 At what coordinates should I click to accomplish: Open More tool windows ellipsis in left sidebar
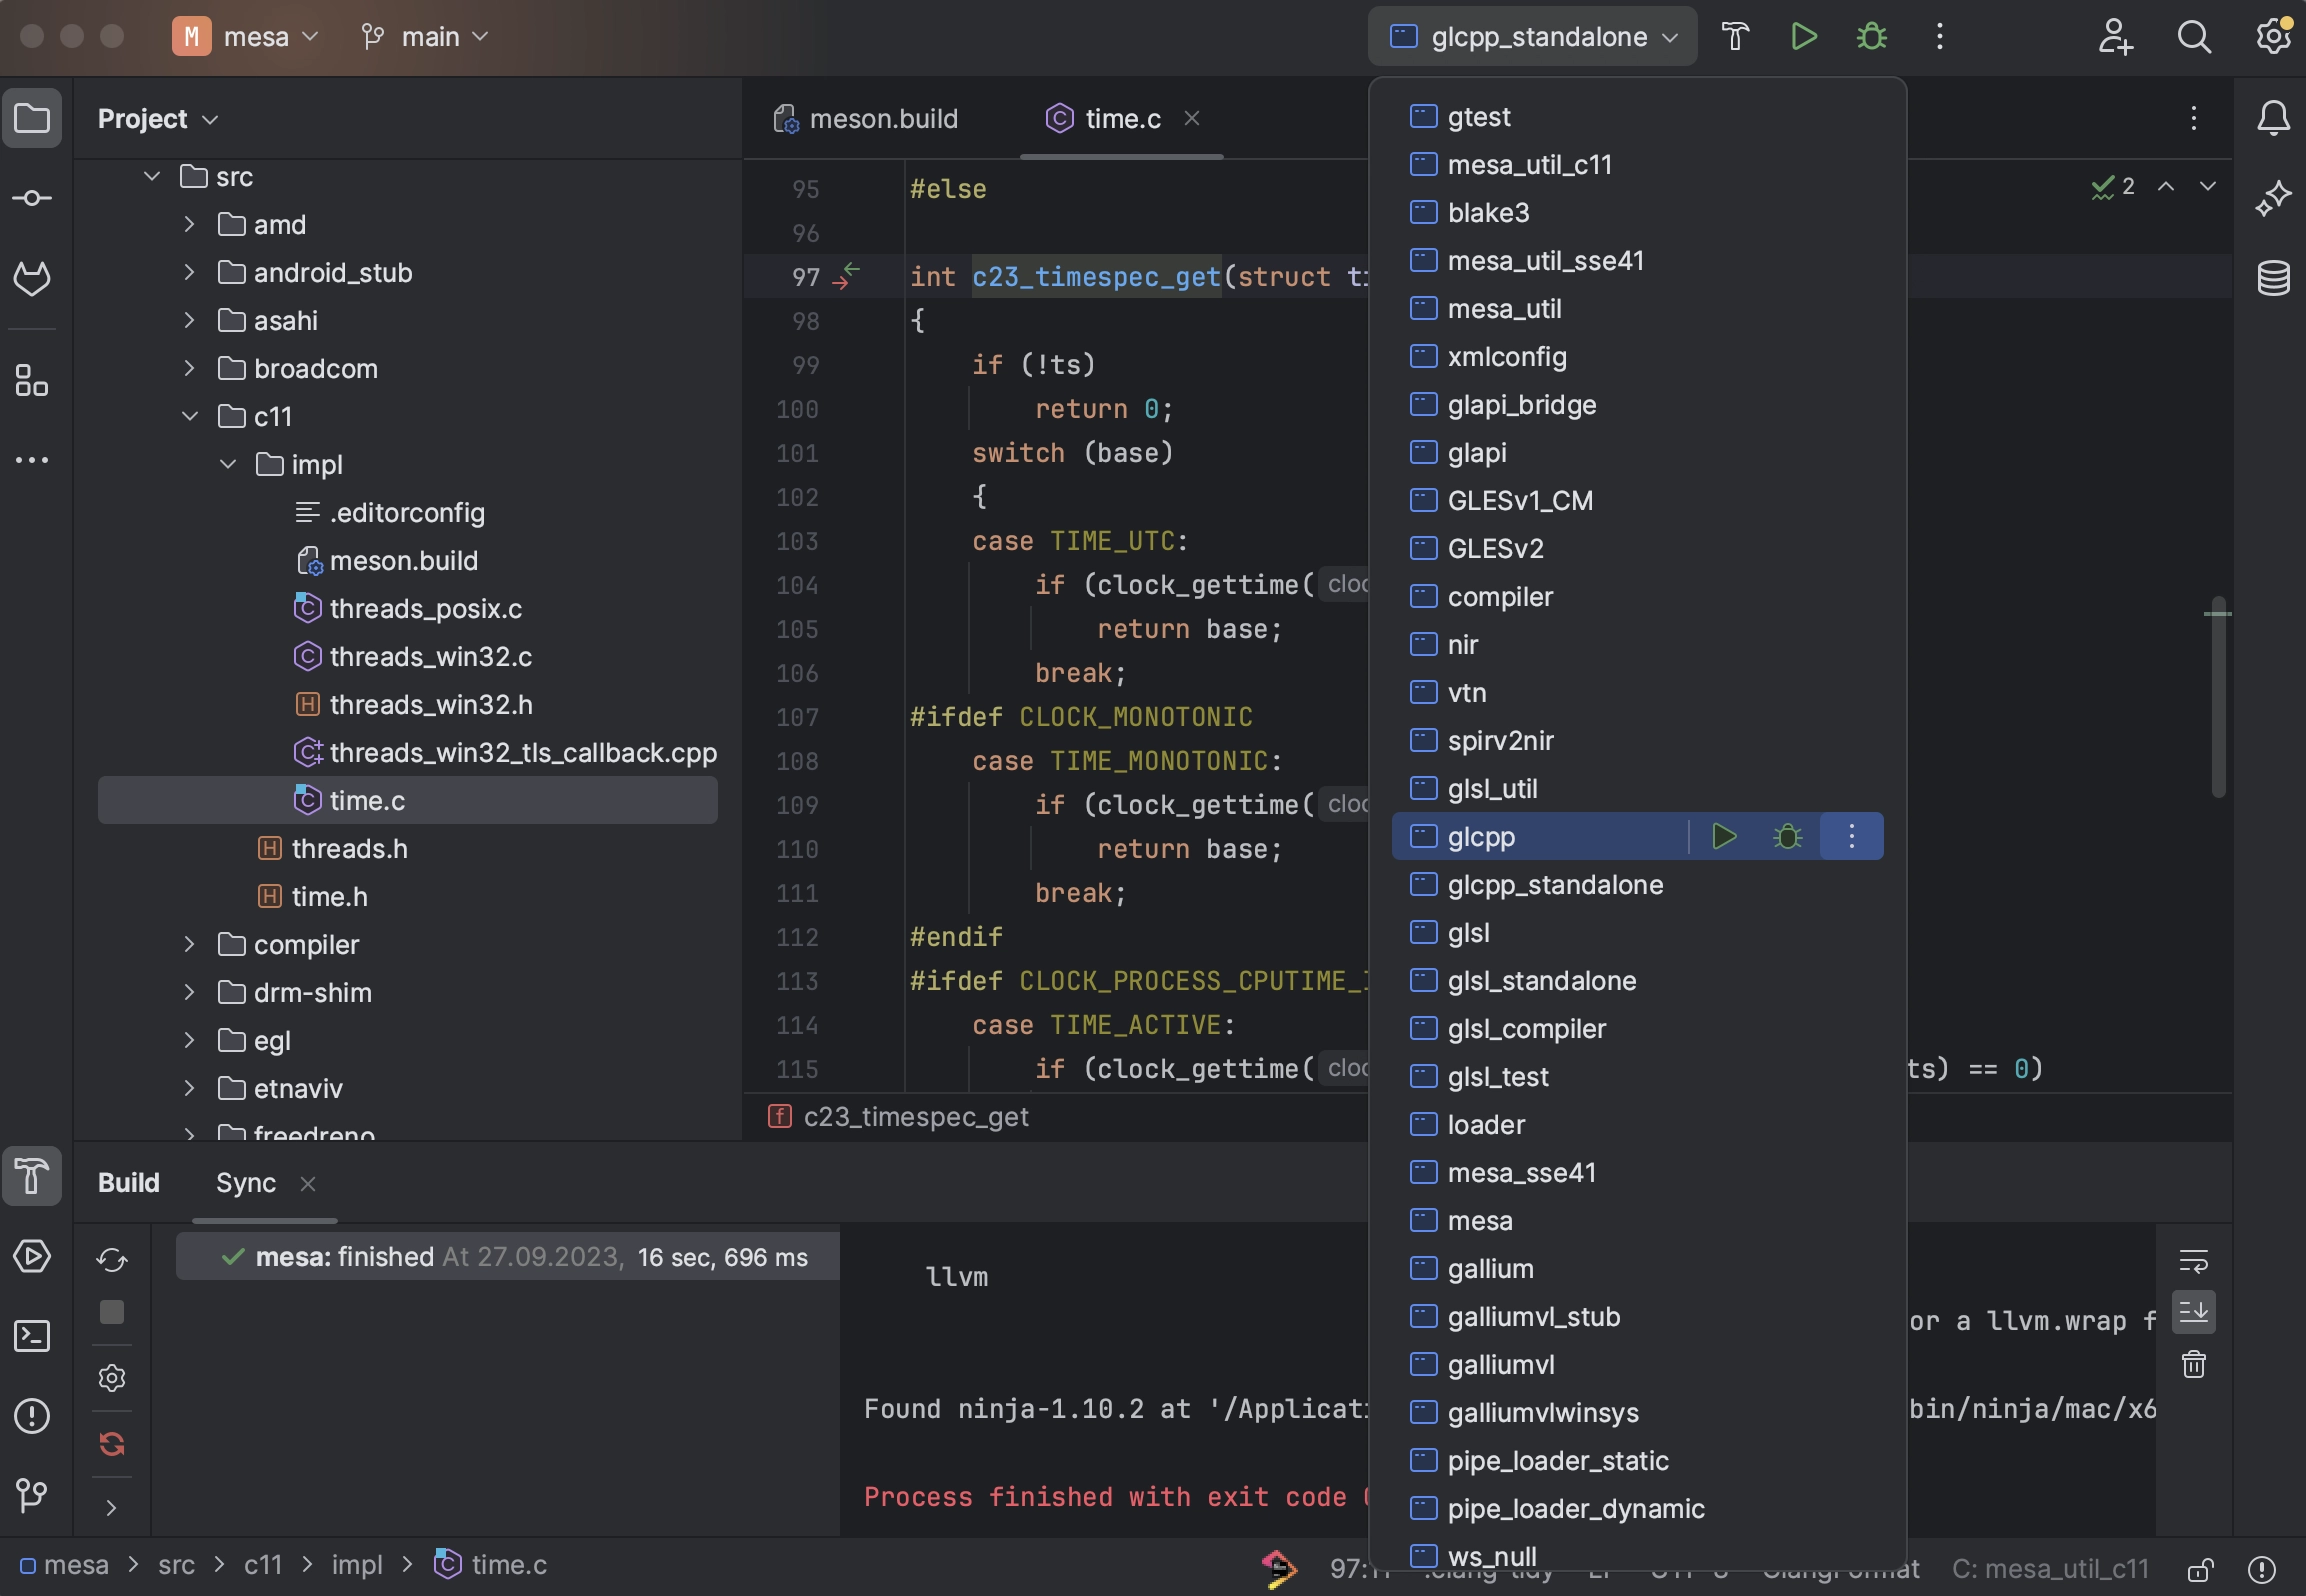pyautogui.click(x=32, y=460)
